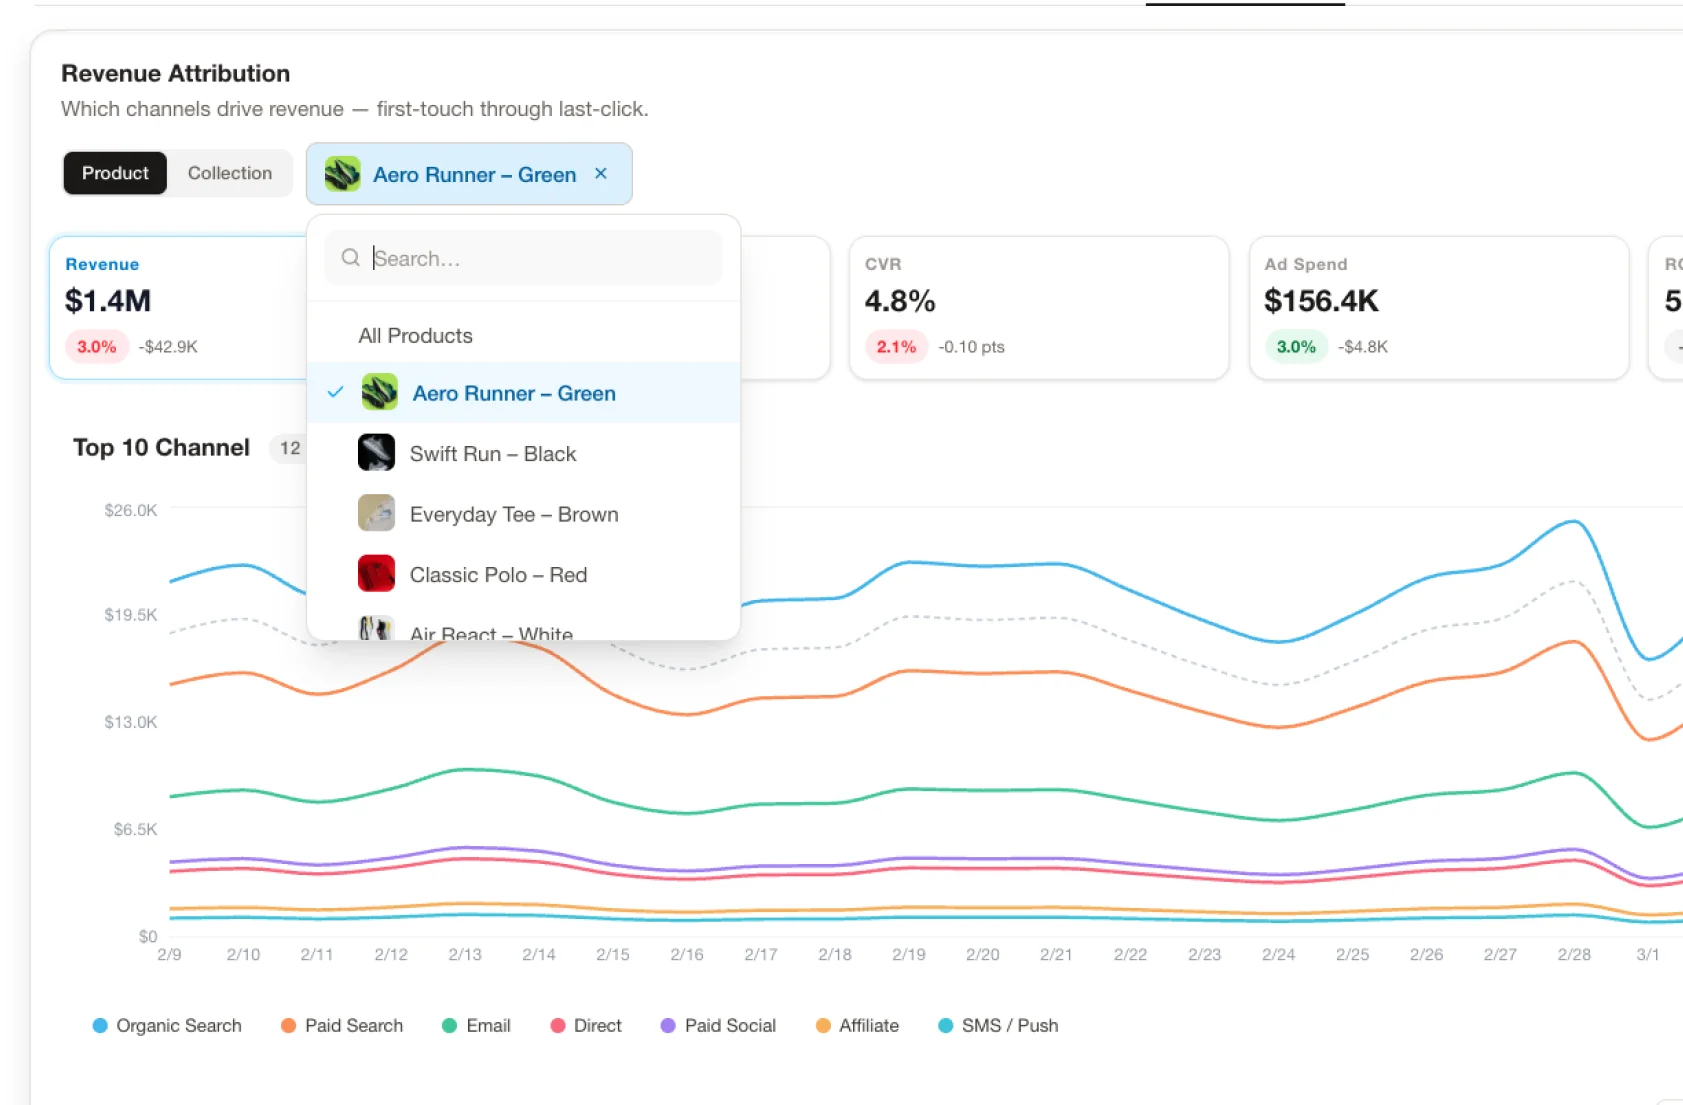Click the Aero Runner shoe thumbnail in filter chip
1683x1105 pixels.
pos(343,174)
